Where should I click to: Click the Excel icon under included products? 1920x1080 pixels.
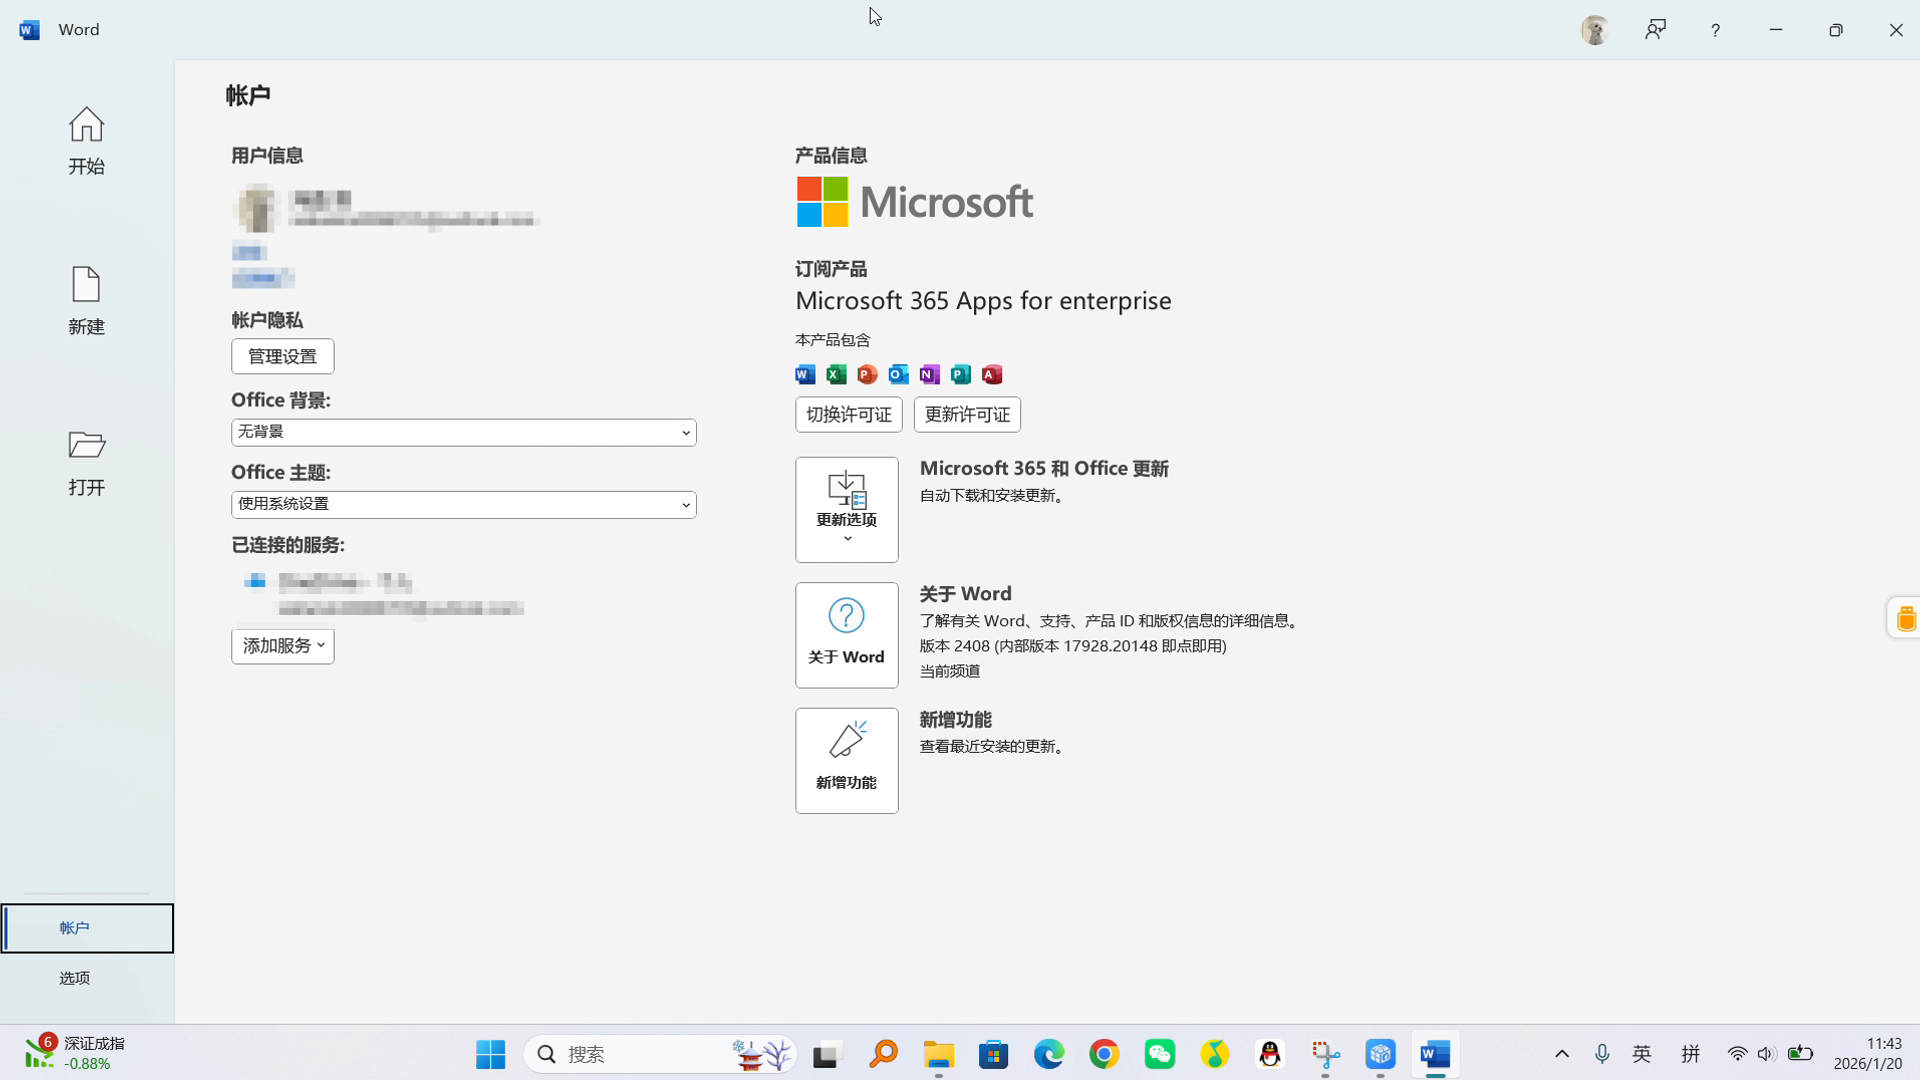pyautogui.click(x=836, y=375)
